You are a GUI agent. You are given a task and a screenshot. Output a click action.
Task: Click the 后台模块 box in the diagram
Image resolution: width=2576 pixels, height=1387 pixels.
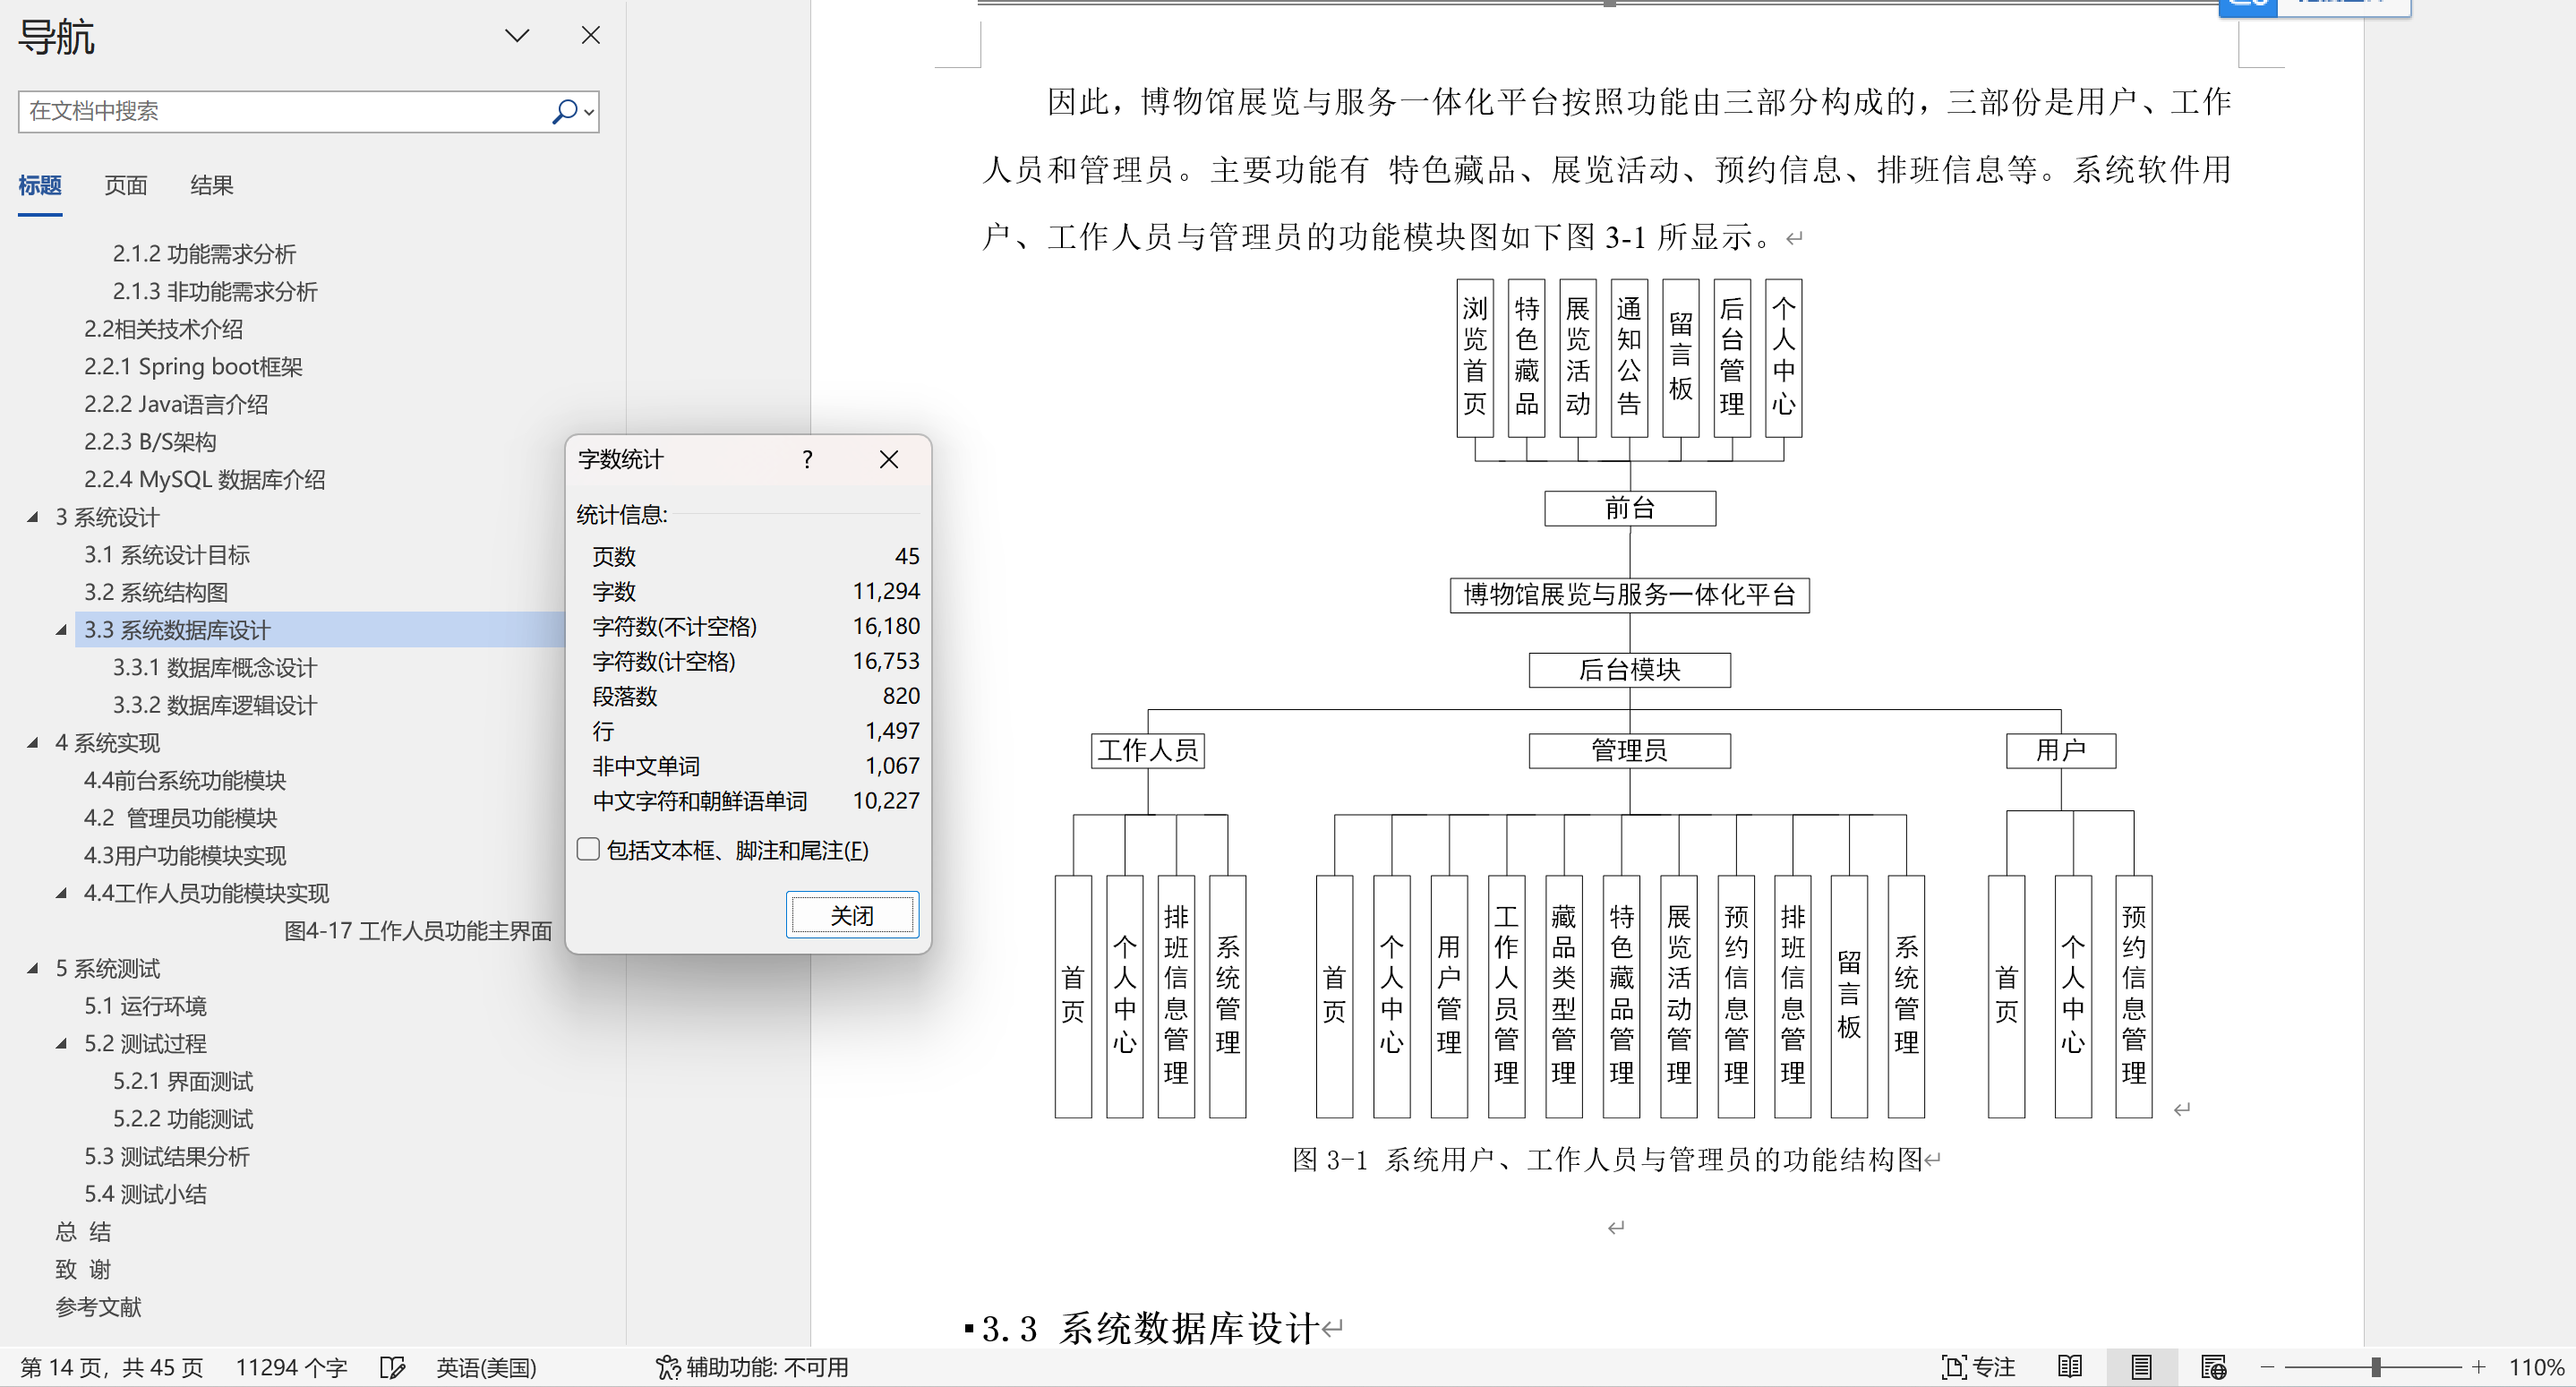click(x=1630, y=670)
